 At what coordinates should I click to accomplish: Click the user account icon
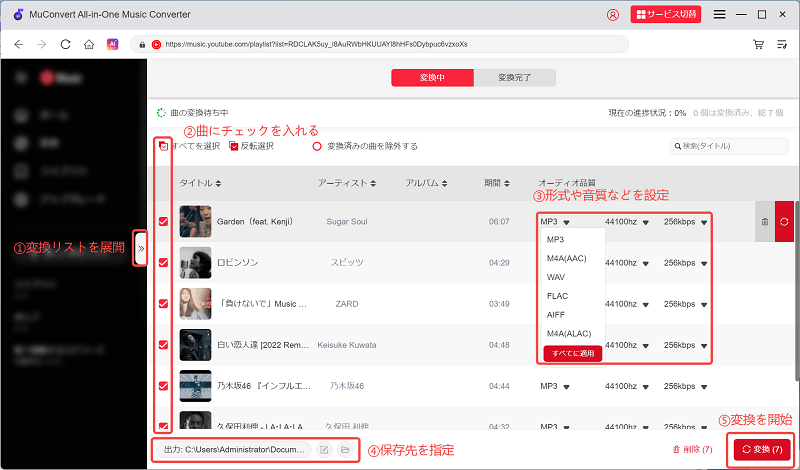[x=612, y=14]
